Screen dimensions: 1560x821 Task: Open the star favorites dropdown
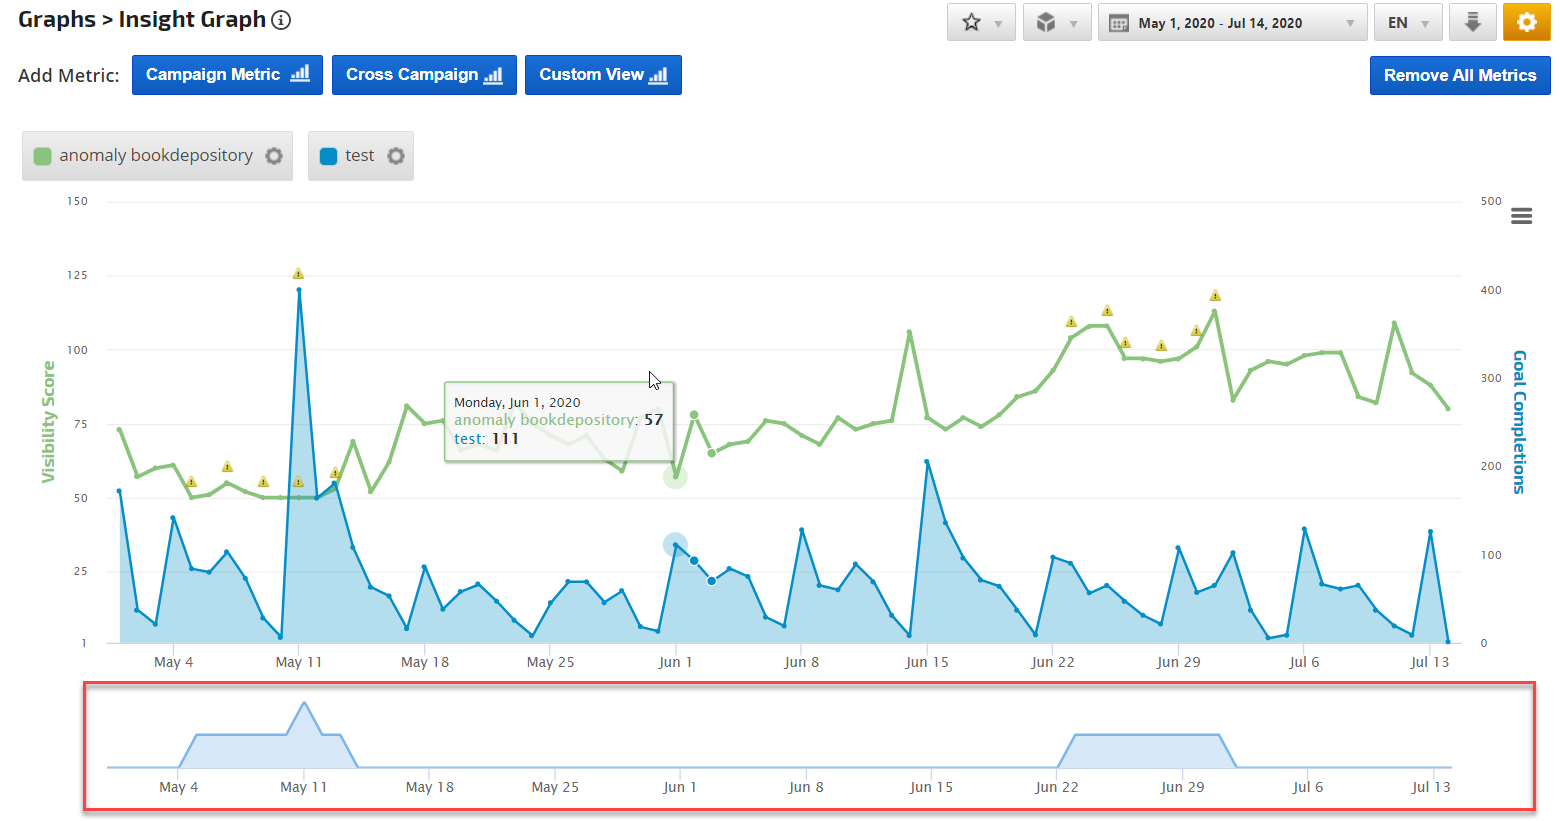coord(981,23)
